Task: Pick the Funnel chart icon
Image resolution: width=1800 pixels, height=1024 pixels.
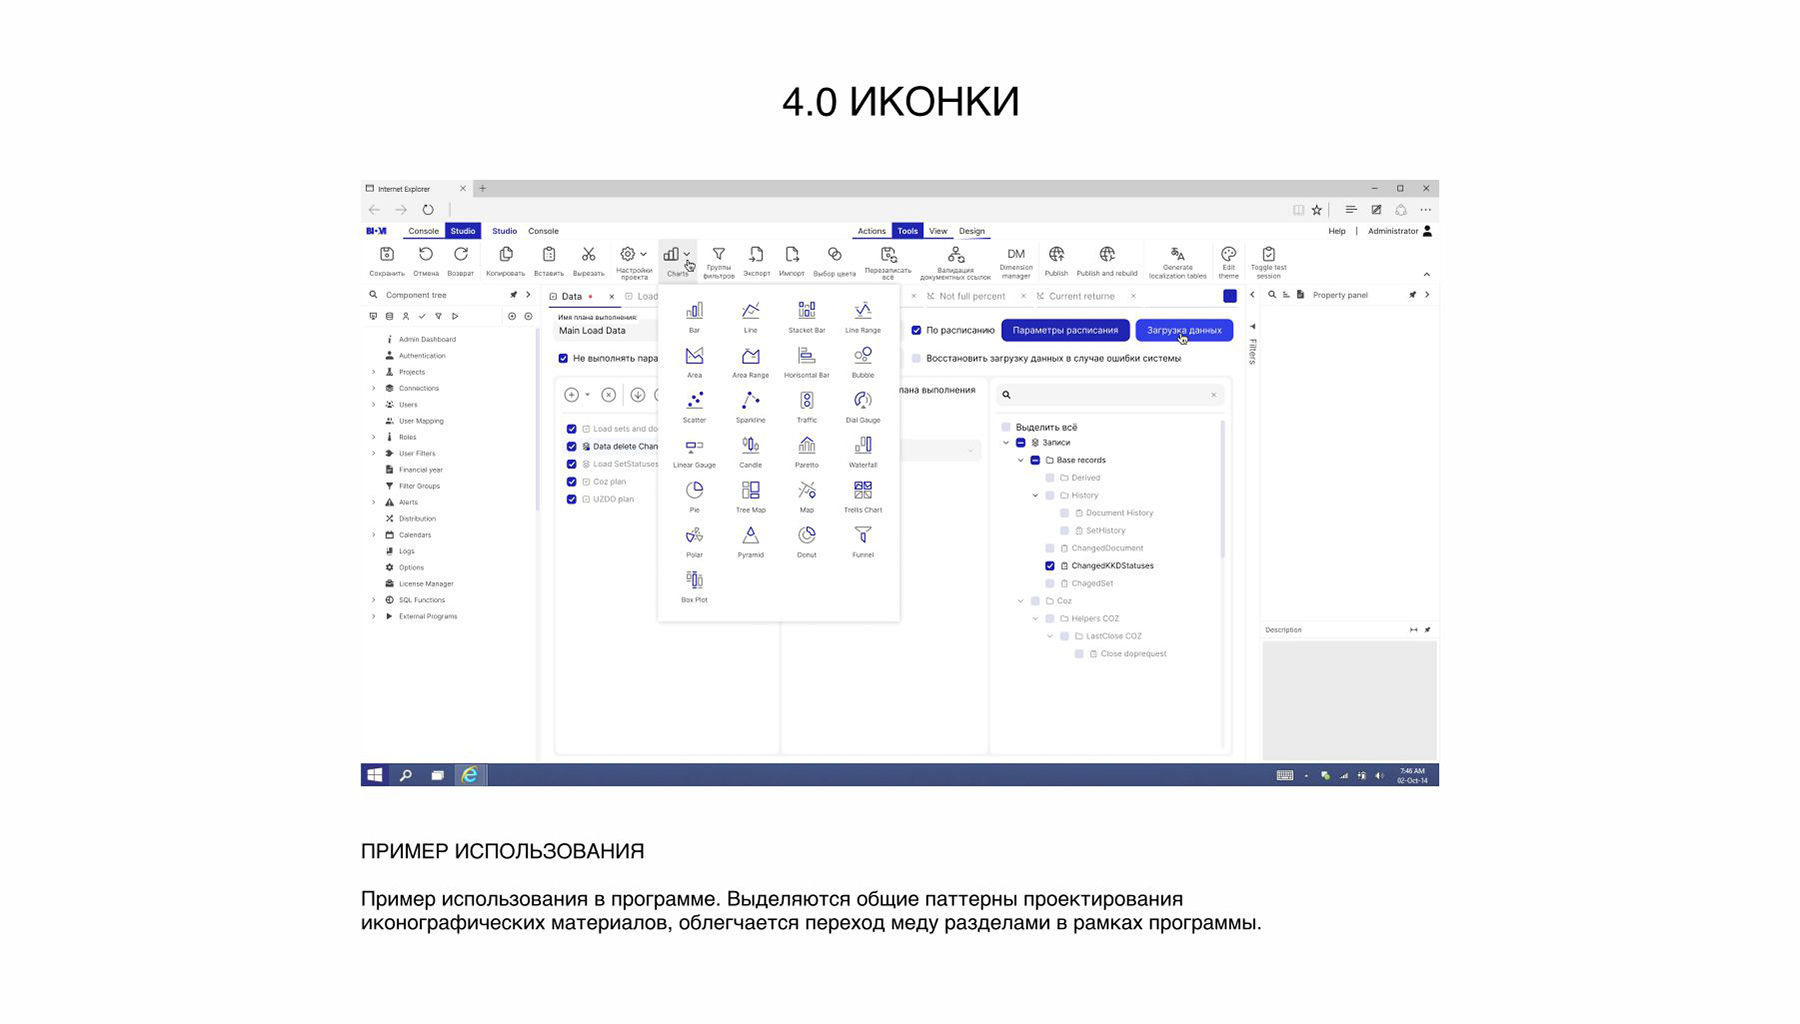Action: tap(862, 536)
